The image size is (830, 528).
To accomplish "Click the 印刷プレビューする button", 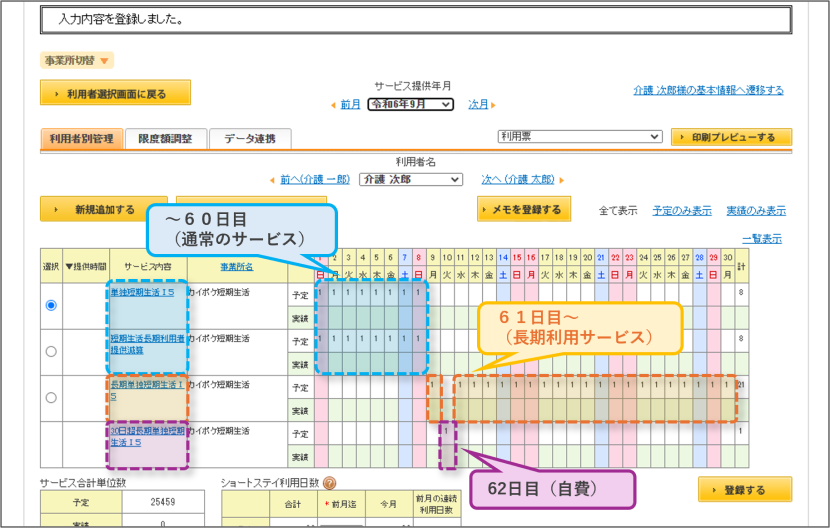I will tap(732, 137).
